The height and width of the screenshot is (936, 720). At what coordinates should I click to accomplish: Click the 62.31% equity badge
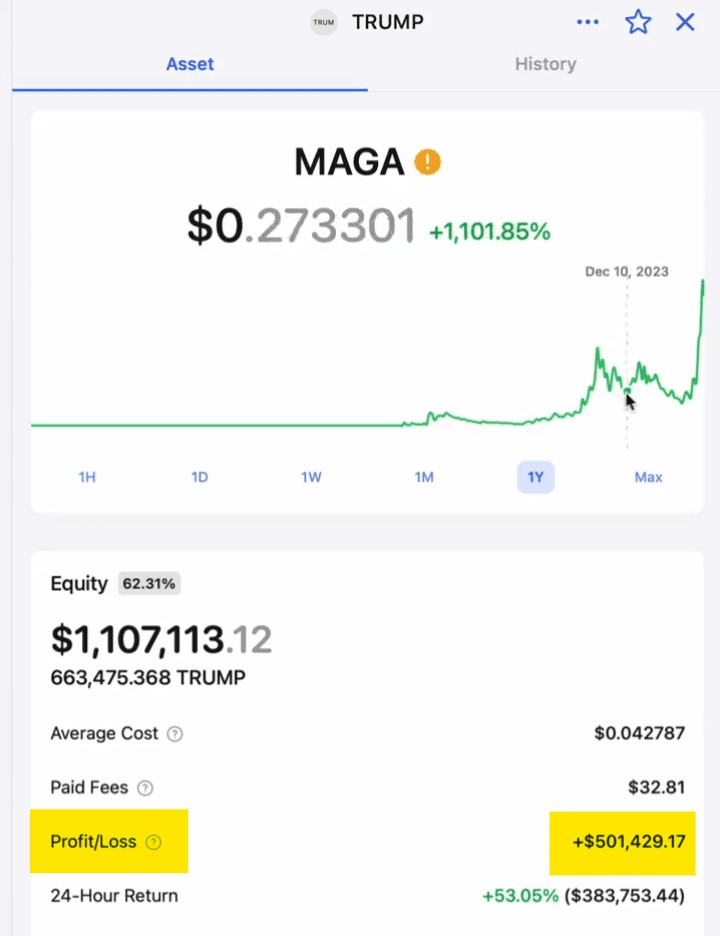149,583
